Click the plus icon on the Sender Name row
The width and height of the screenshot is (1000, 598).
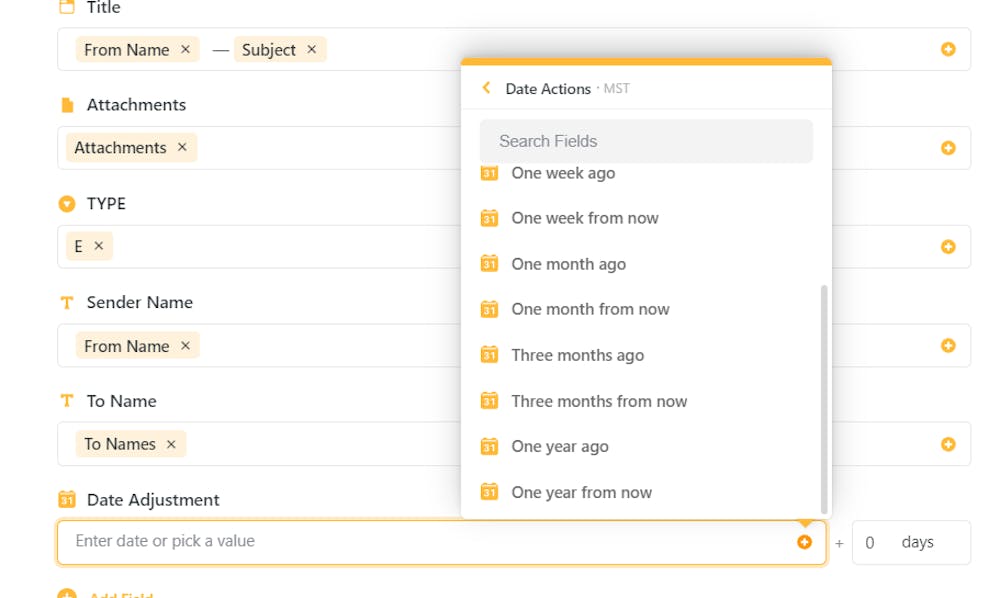947,345
